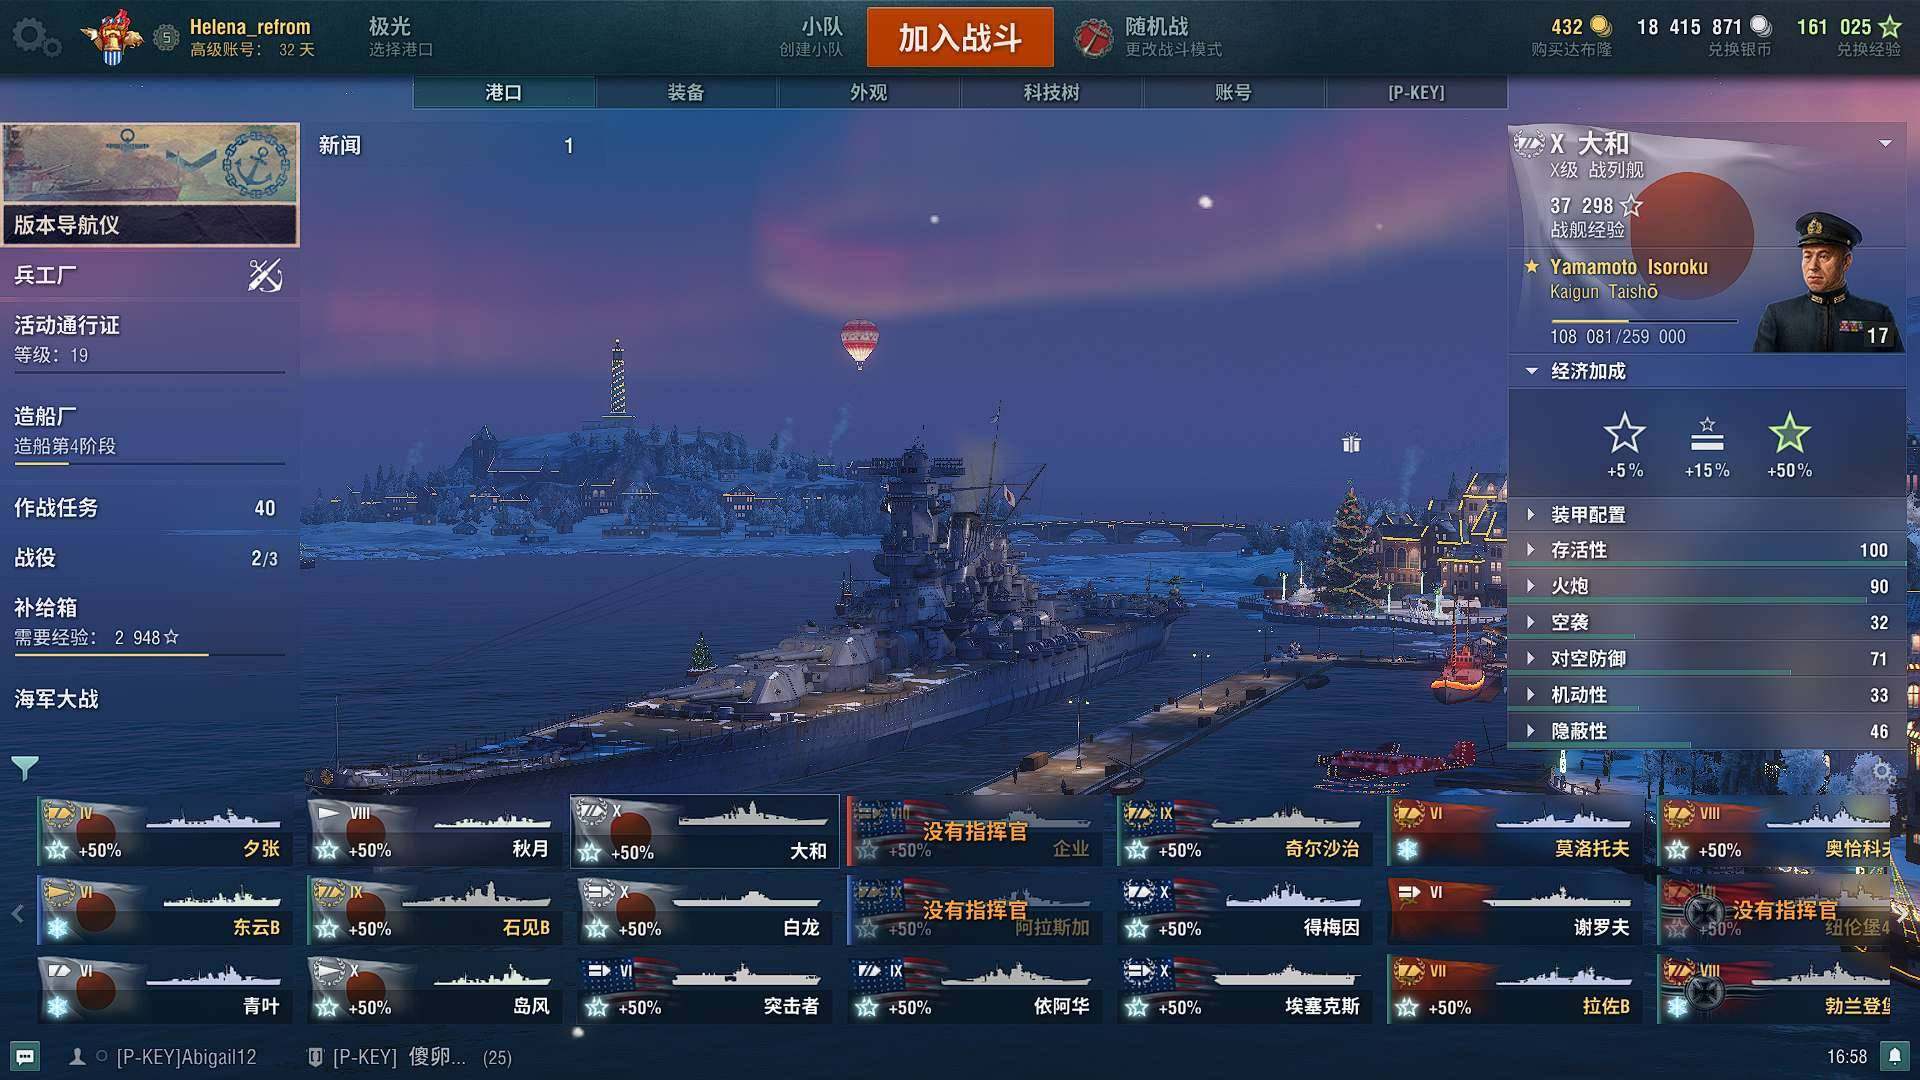The height and width of the screenshot is (1080, 1920).
Task: Click the random battle mode icon
Action: click(1094, 38)
